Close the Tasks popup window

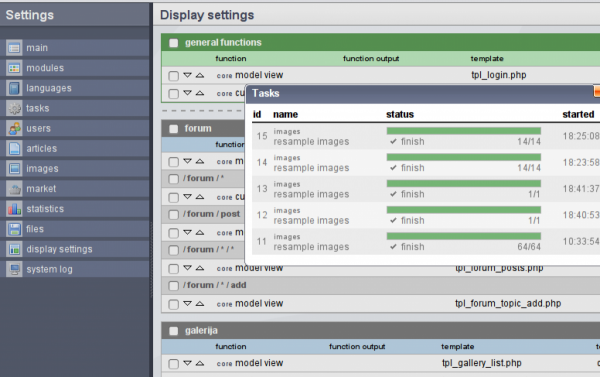tap(597, 91)
